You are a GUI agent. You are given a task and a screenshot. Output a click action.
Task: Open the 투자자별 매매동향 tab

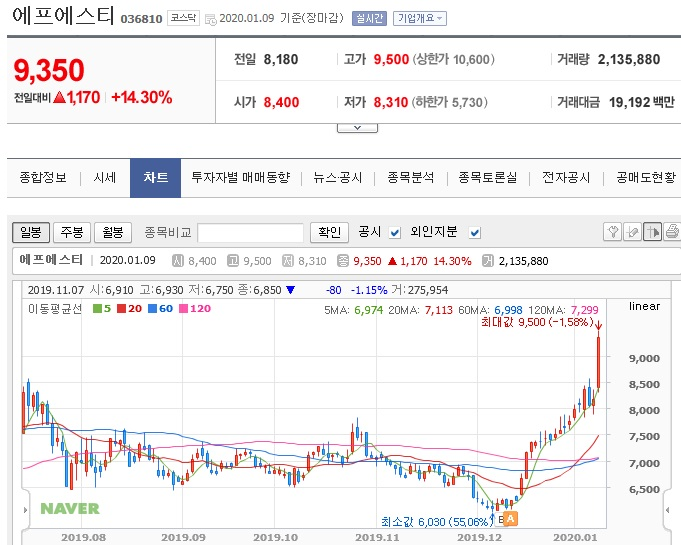tap(241, 178)
